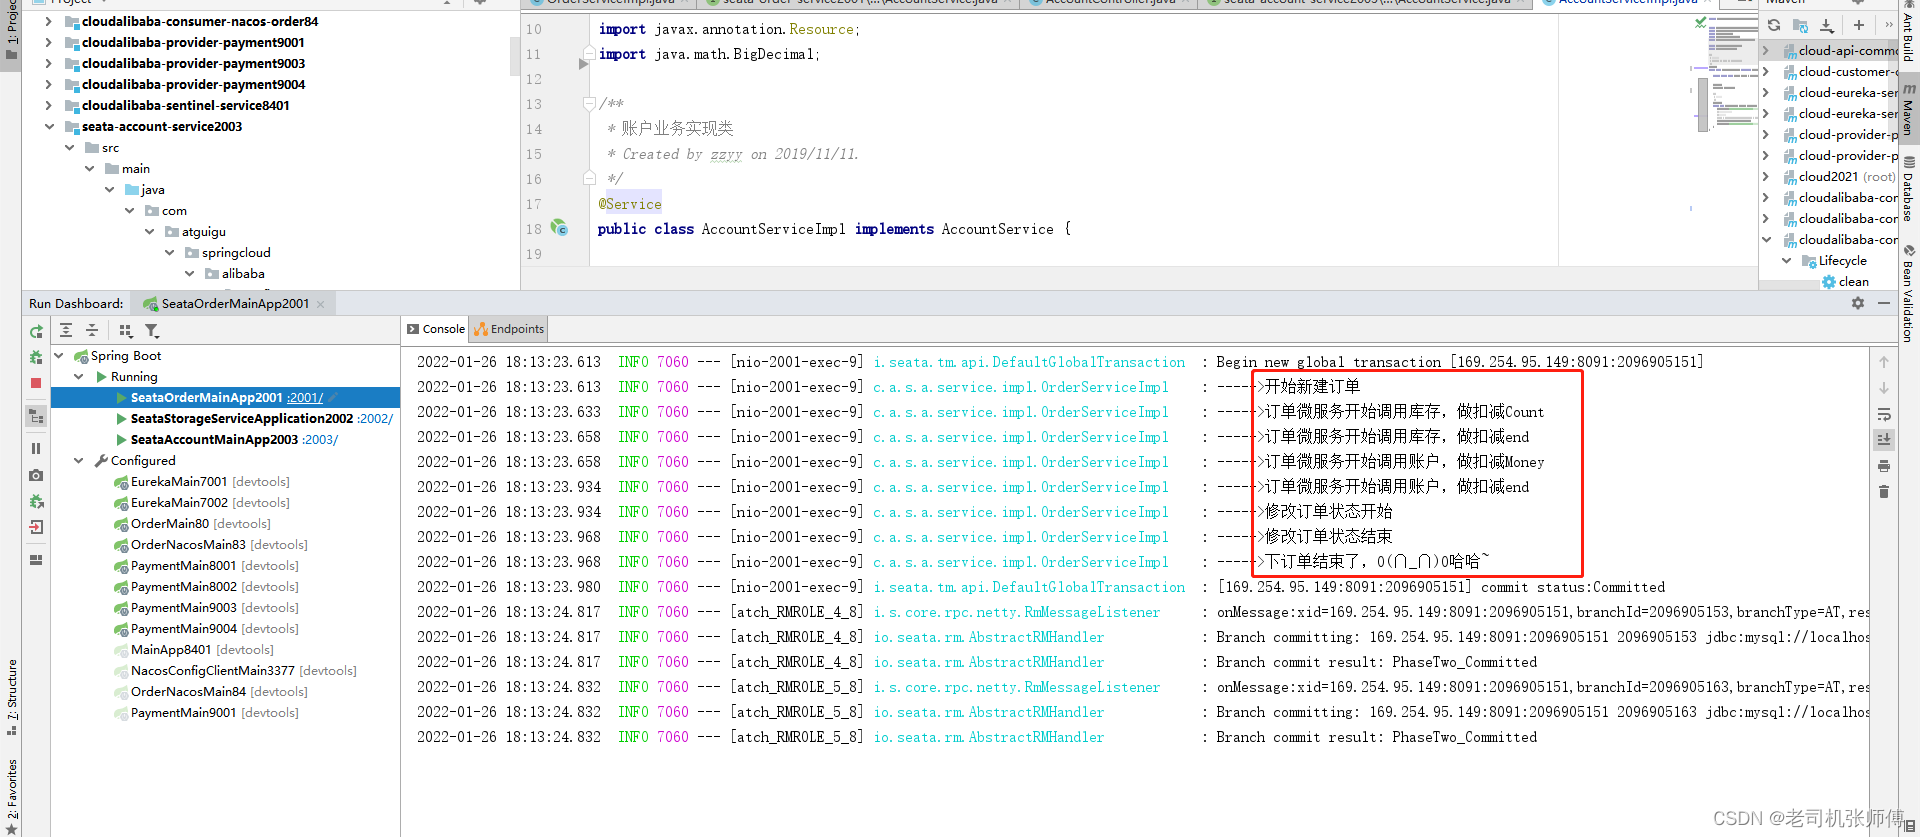
Task: Click the green inspection checkmark in editor
Action: click(1701, 22)
